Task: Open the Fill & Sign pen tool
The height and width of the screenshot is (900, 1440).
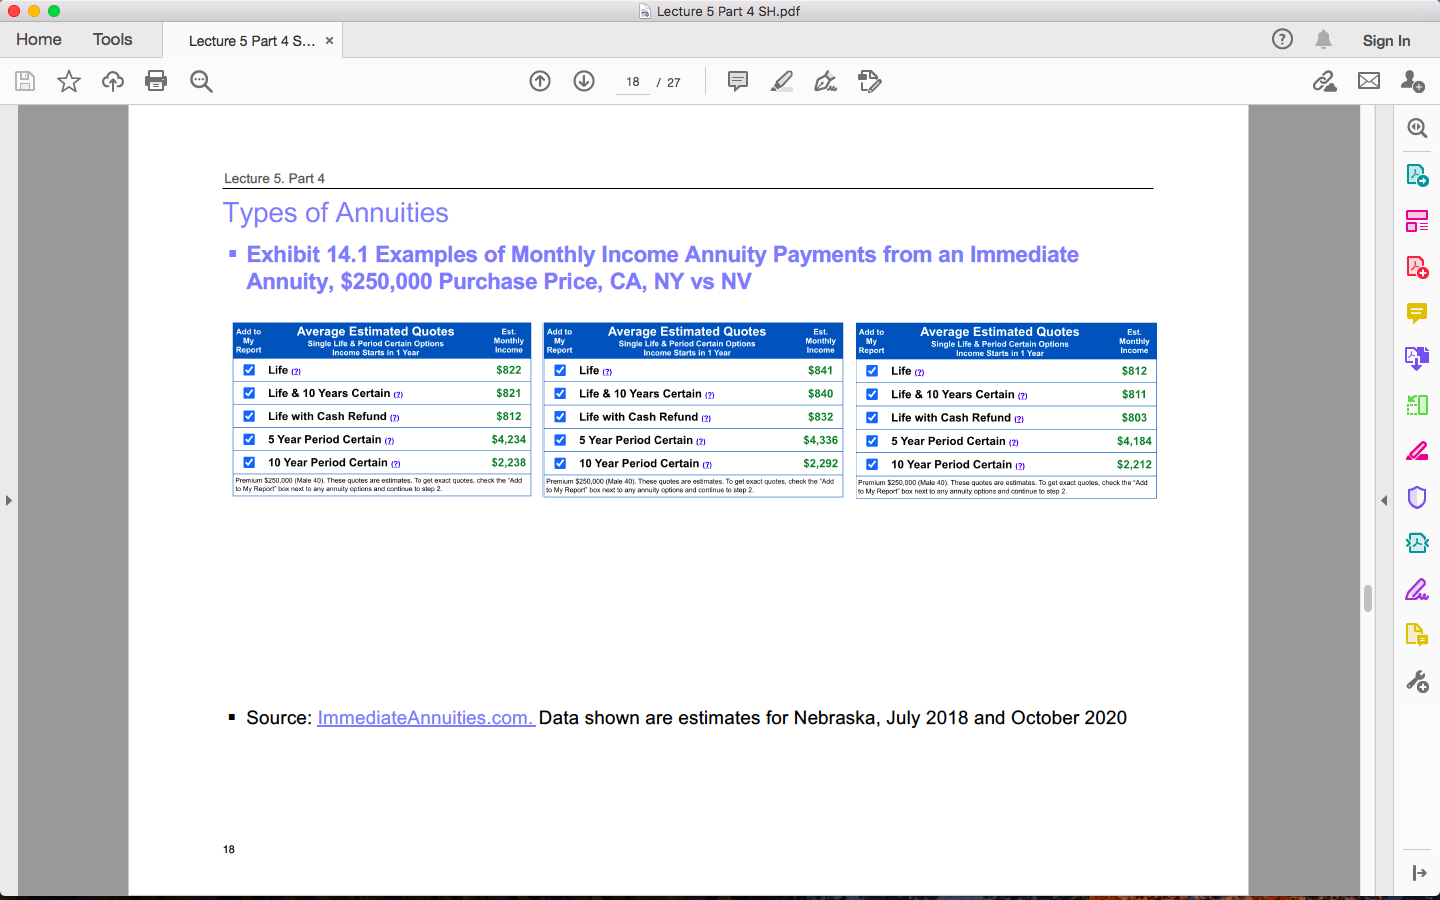Action: point(825,81)
